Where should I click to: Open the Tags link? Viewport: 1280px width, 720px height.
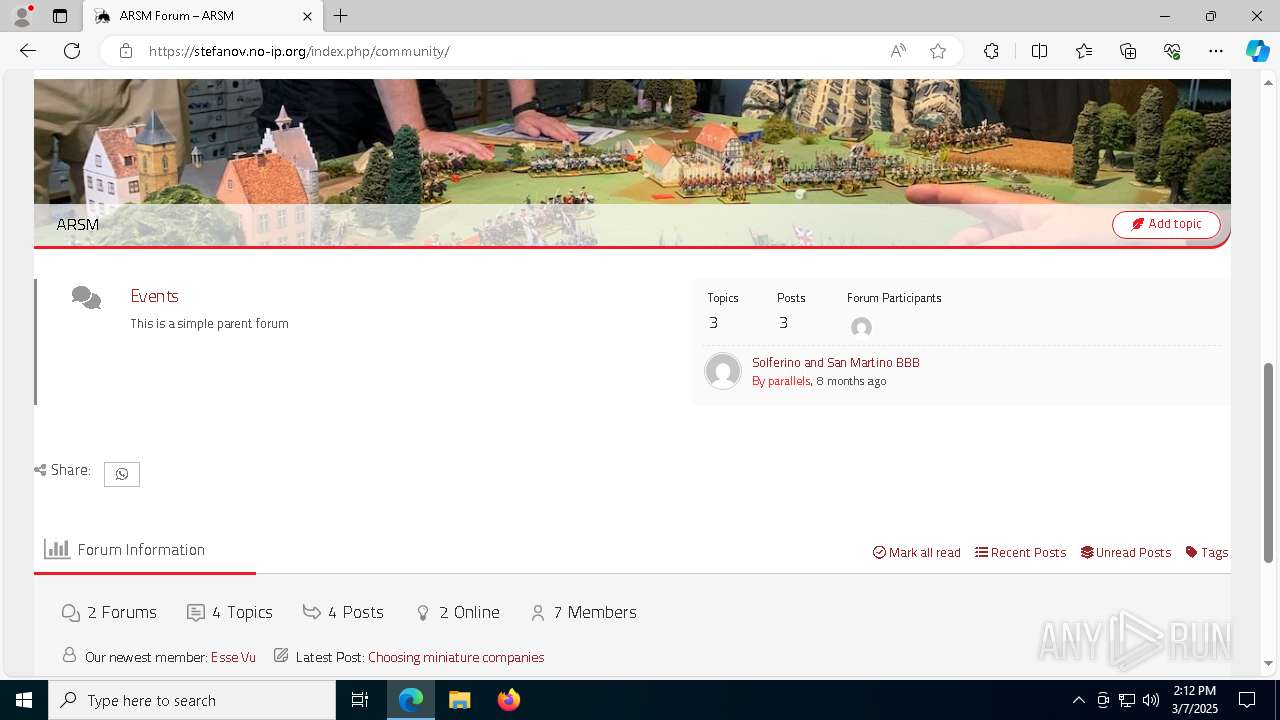[x=1207, y=552]
